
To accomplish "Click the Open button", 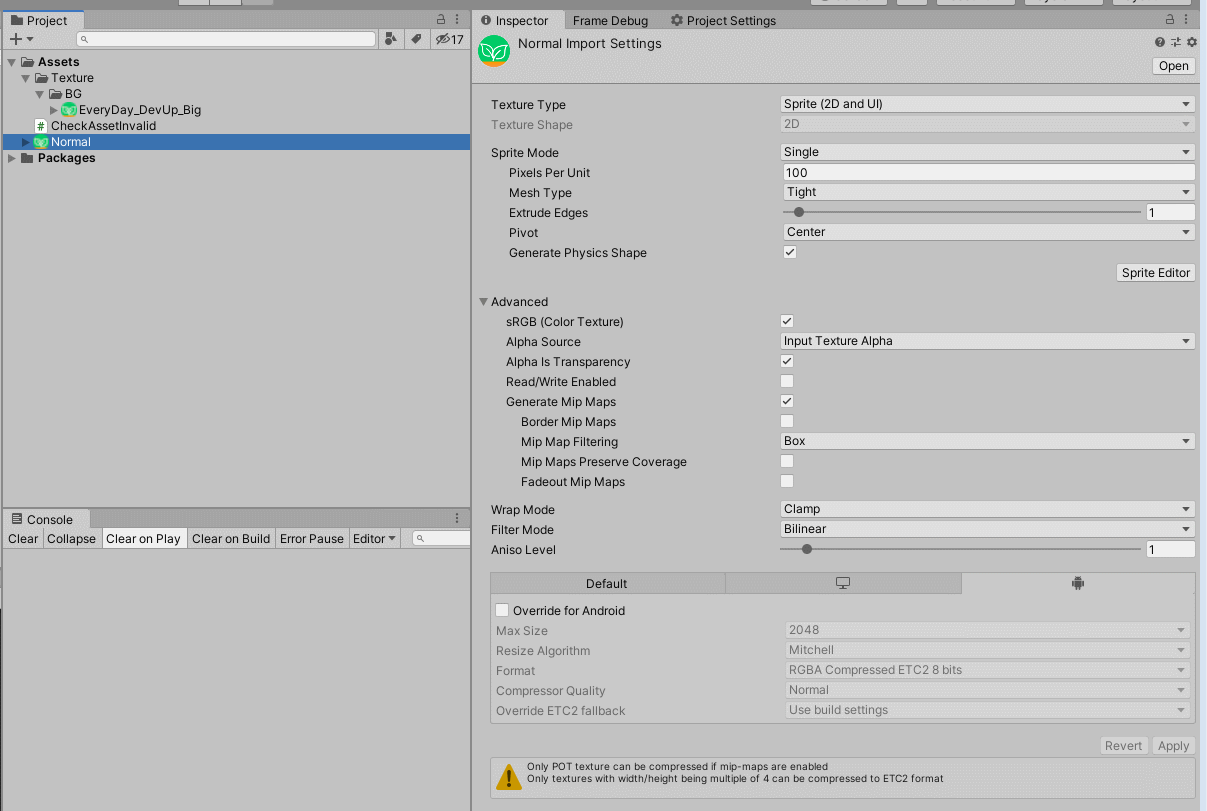I will 1174,66.
